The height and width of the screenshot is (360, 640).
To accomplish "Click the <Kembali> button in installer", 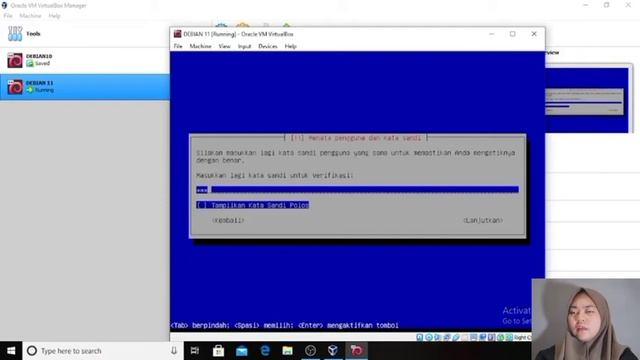I will point(228,220).
